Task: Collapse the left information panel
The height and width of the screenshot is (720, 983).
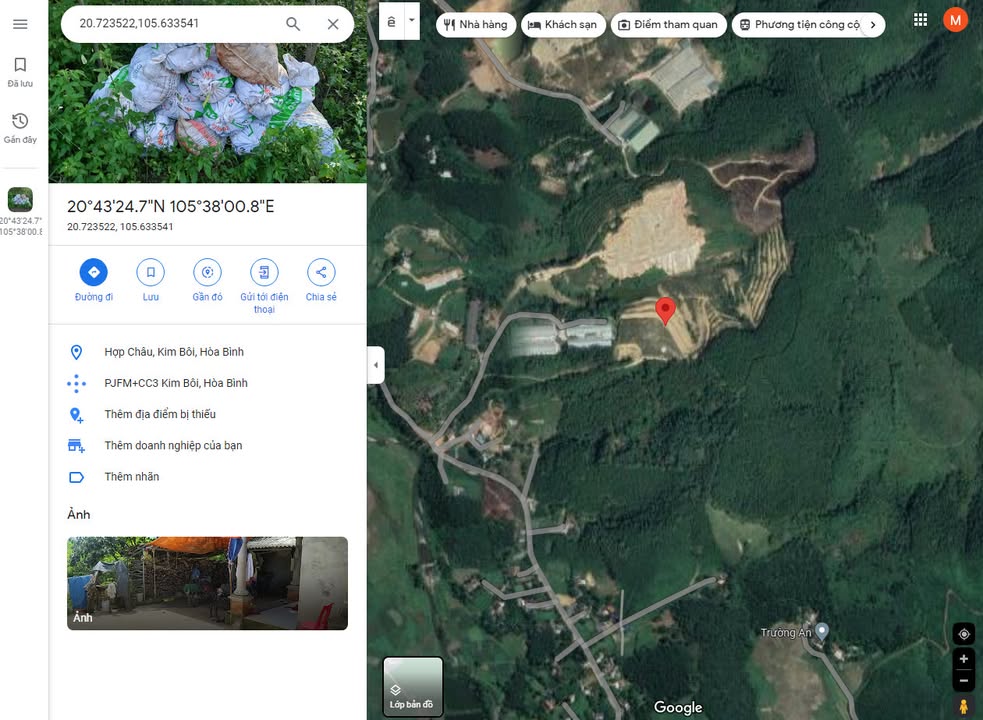Action: pos(376,365)
